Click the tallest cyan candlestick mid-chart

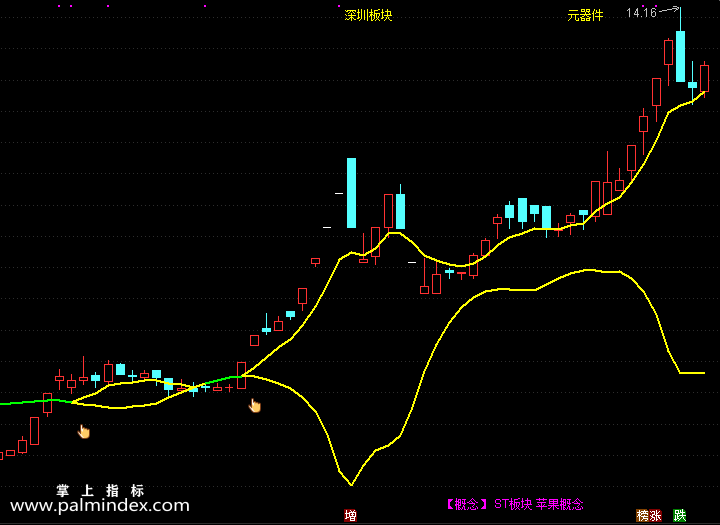point(351,193)
